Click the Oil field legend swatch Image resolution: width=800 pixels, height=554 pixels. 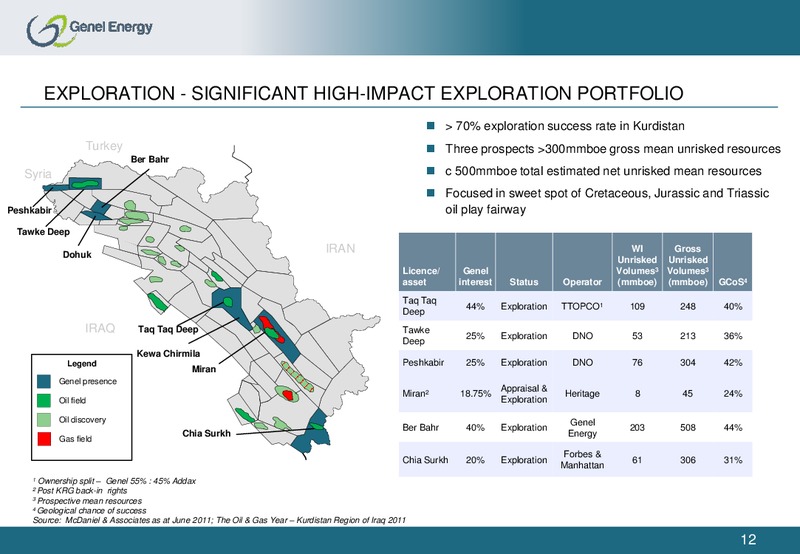tap(44, 400)
